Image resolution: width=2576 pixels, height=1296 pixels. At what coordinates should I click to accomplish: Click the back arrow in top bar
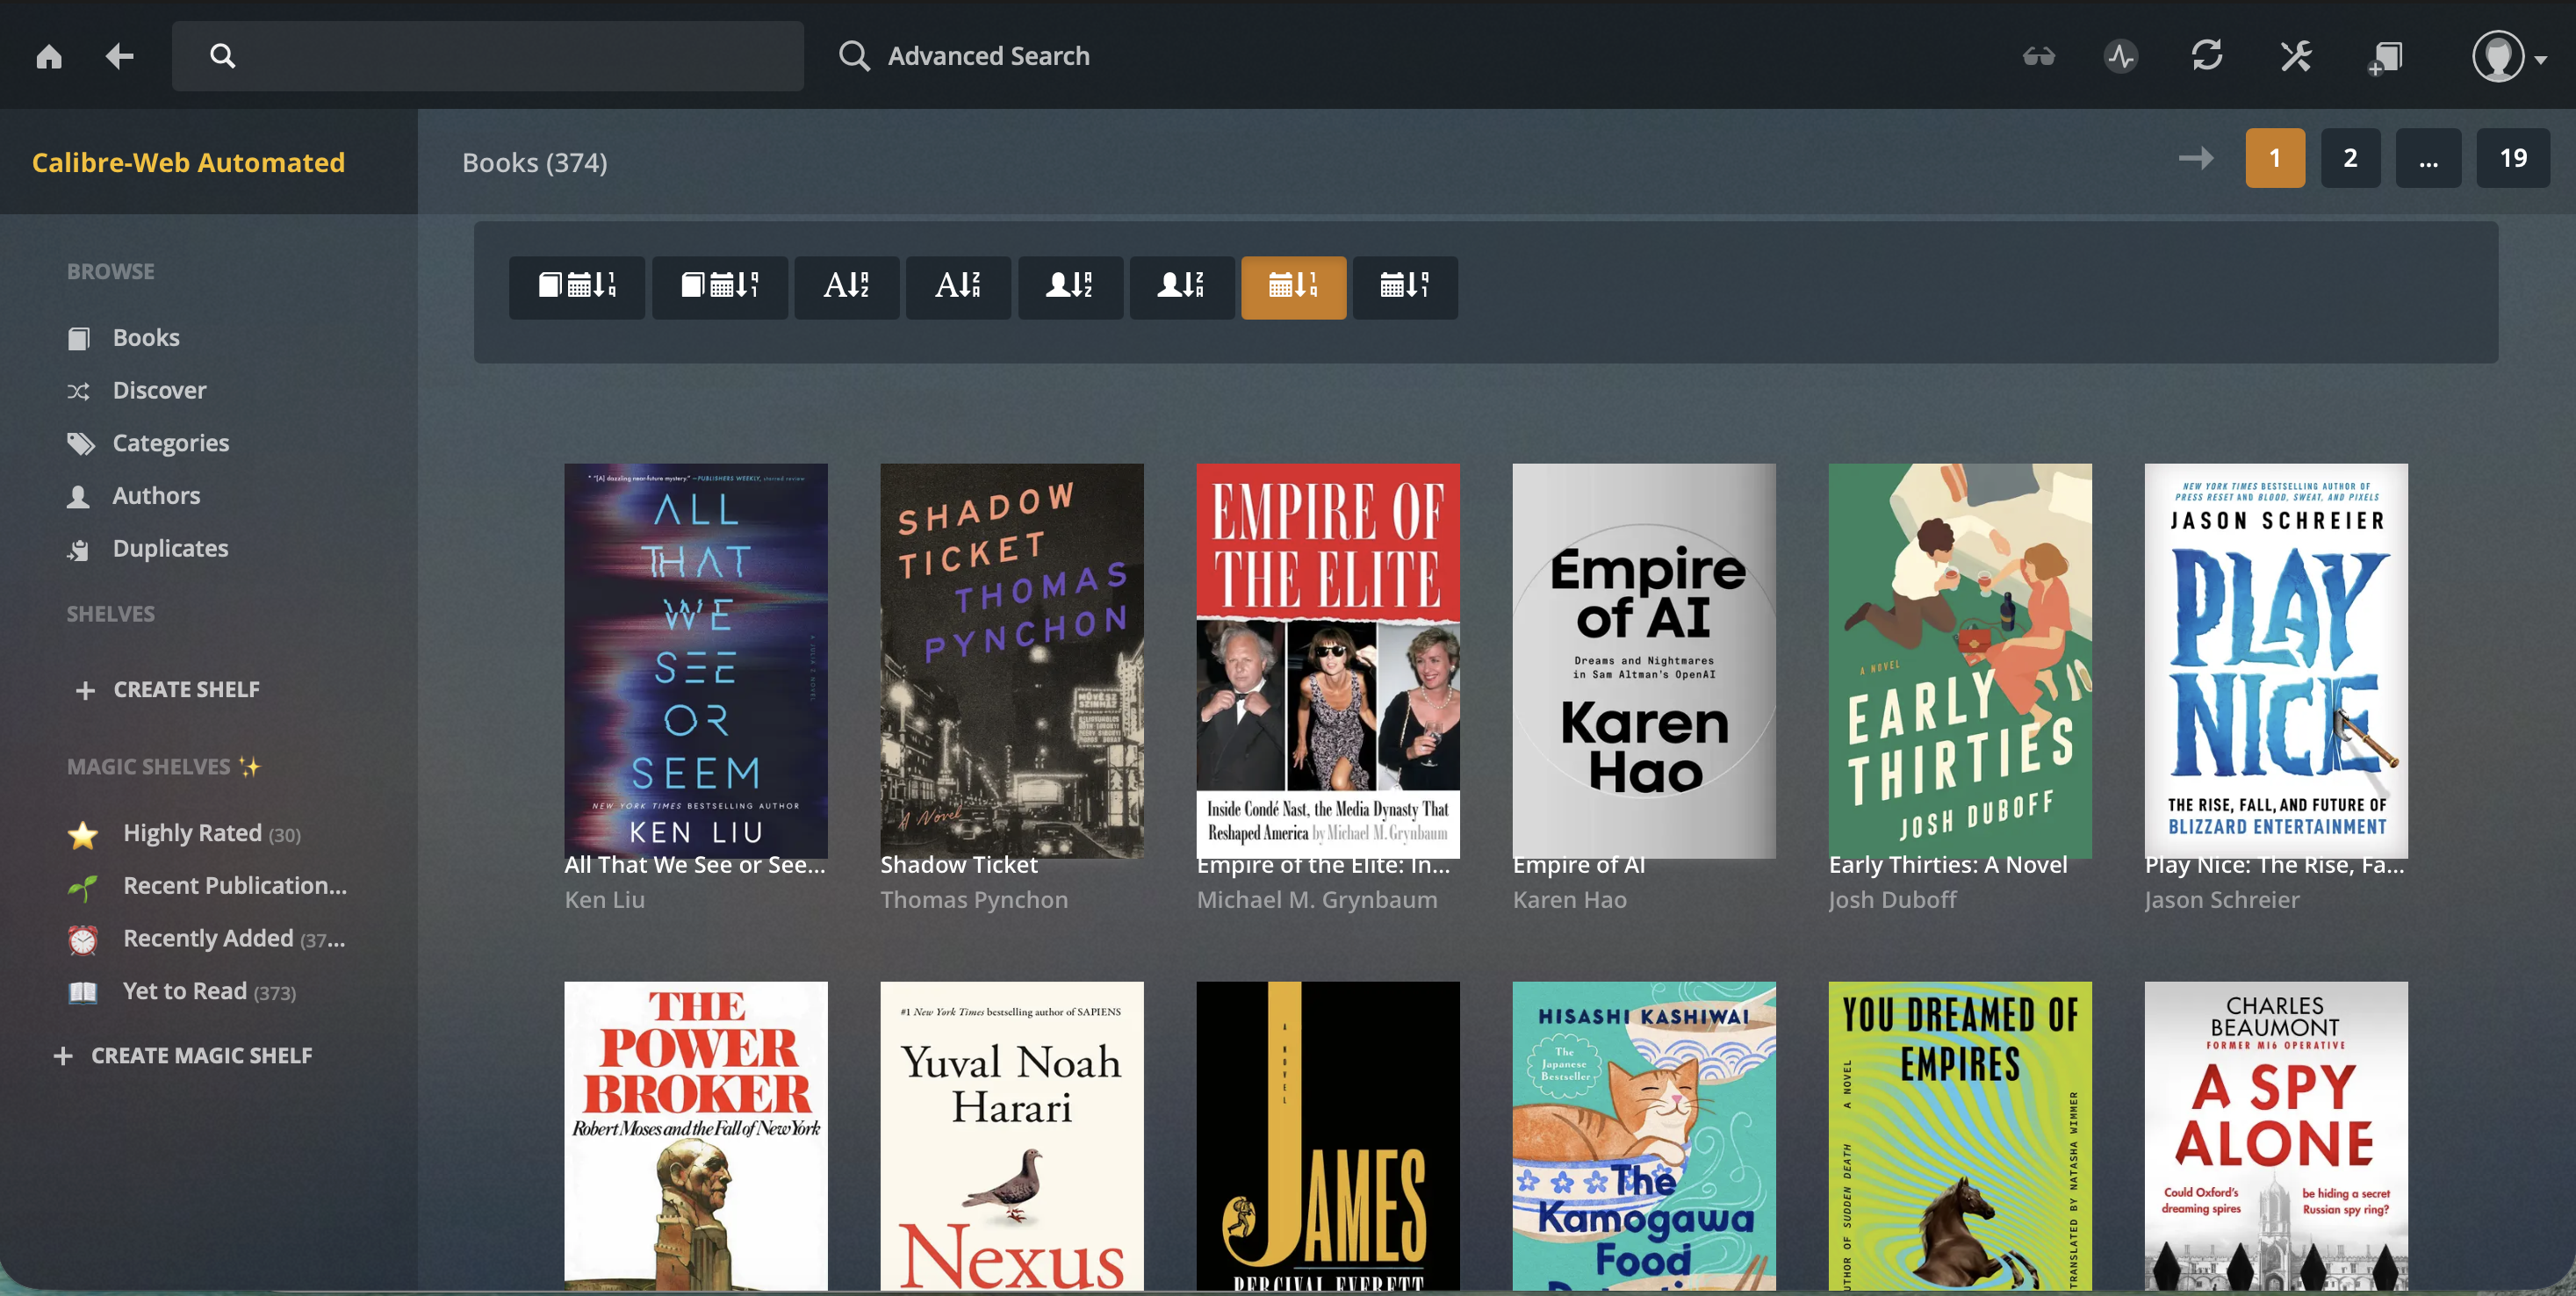click(120, 56)
